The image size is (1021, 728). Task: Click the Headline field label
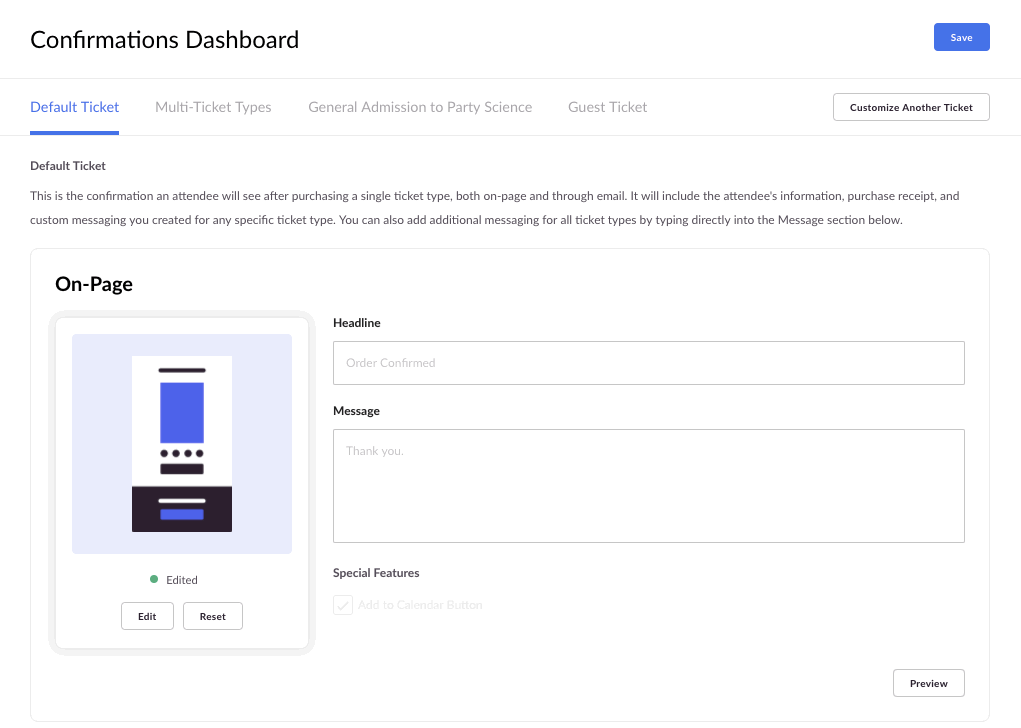click(357, 323)
